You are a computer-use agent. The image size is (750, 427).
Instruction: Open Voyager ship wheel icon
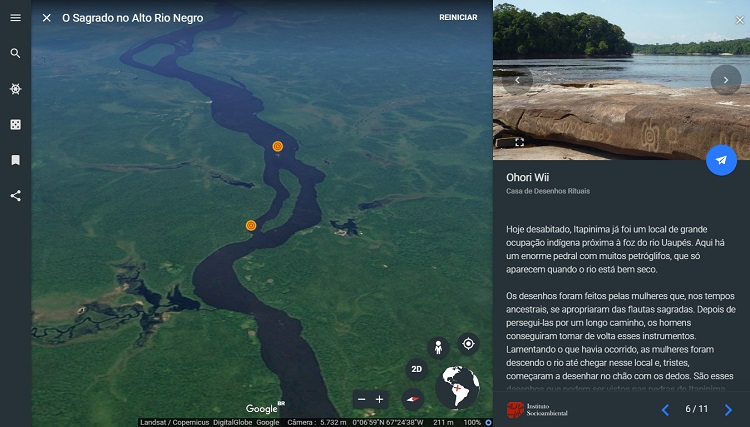(15, 89)
